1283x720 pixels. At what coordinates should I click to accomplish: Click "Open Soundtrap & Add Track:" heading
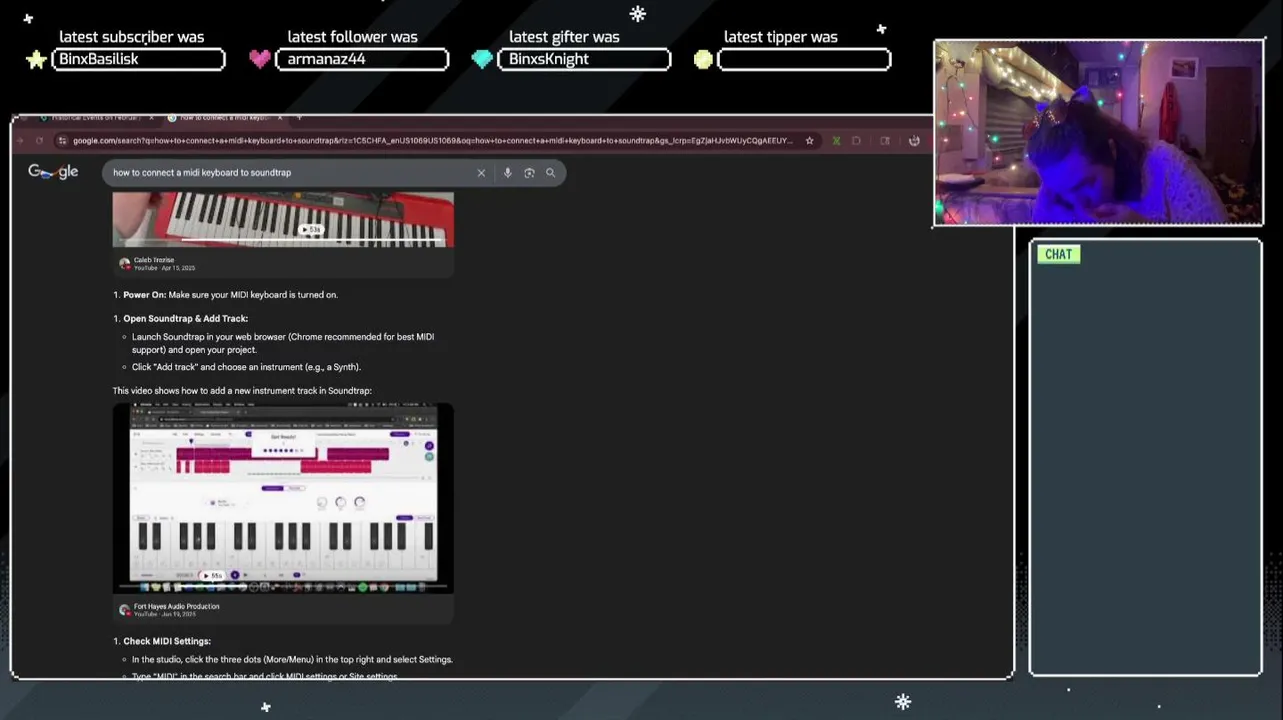[x=185, y=319]
